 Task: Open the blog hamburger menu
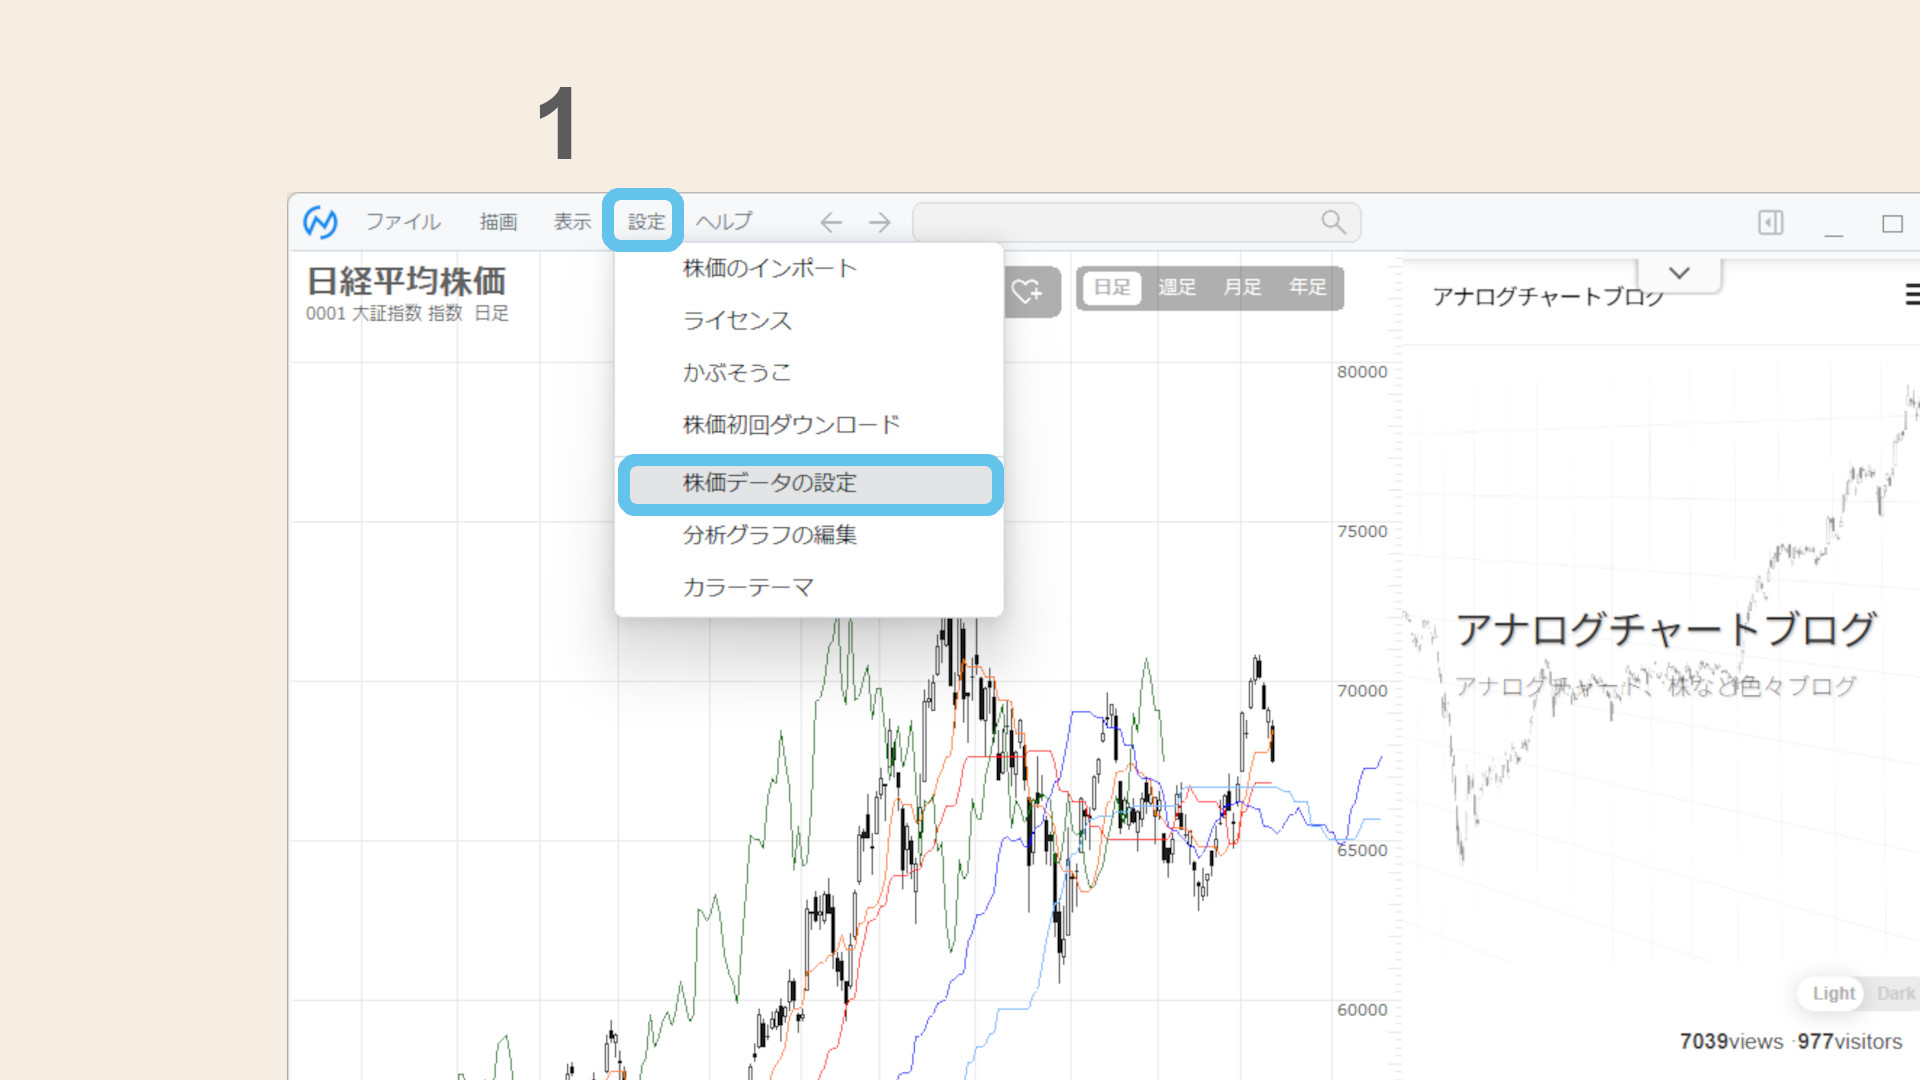click(1911, 294)
